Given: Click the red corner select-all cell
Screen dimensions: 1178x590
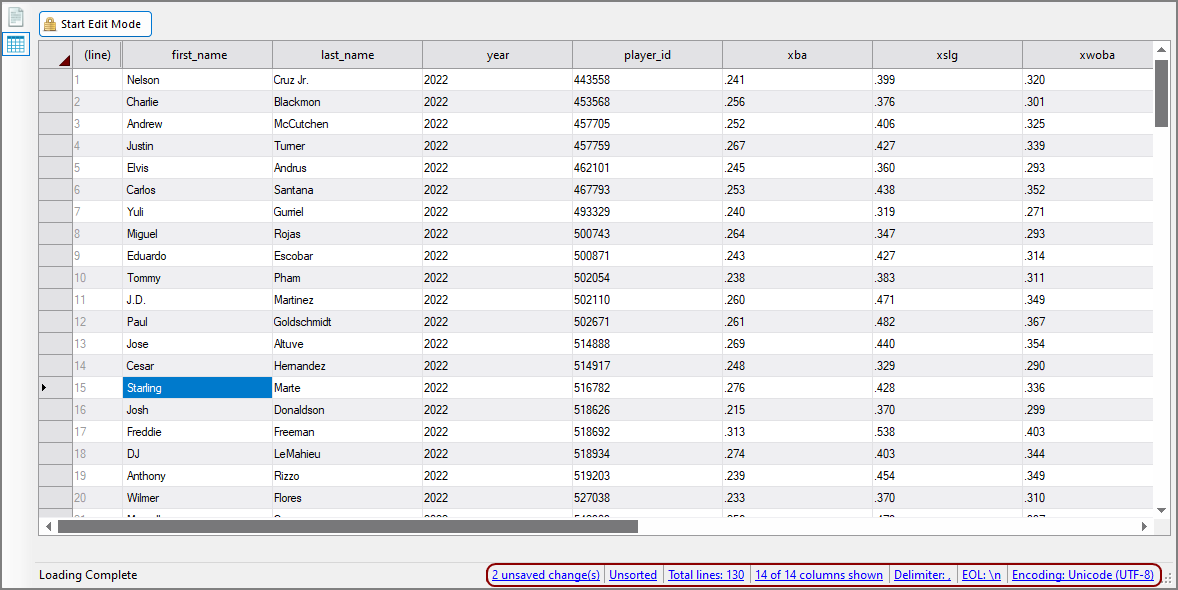Looking at the screenshot, I should [55, 55].
